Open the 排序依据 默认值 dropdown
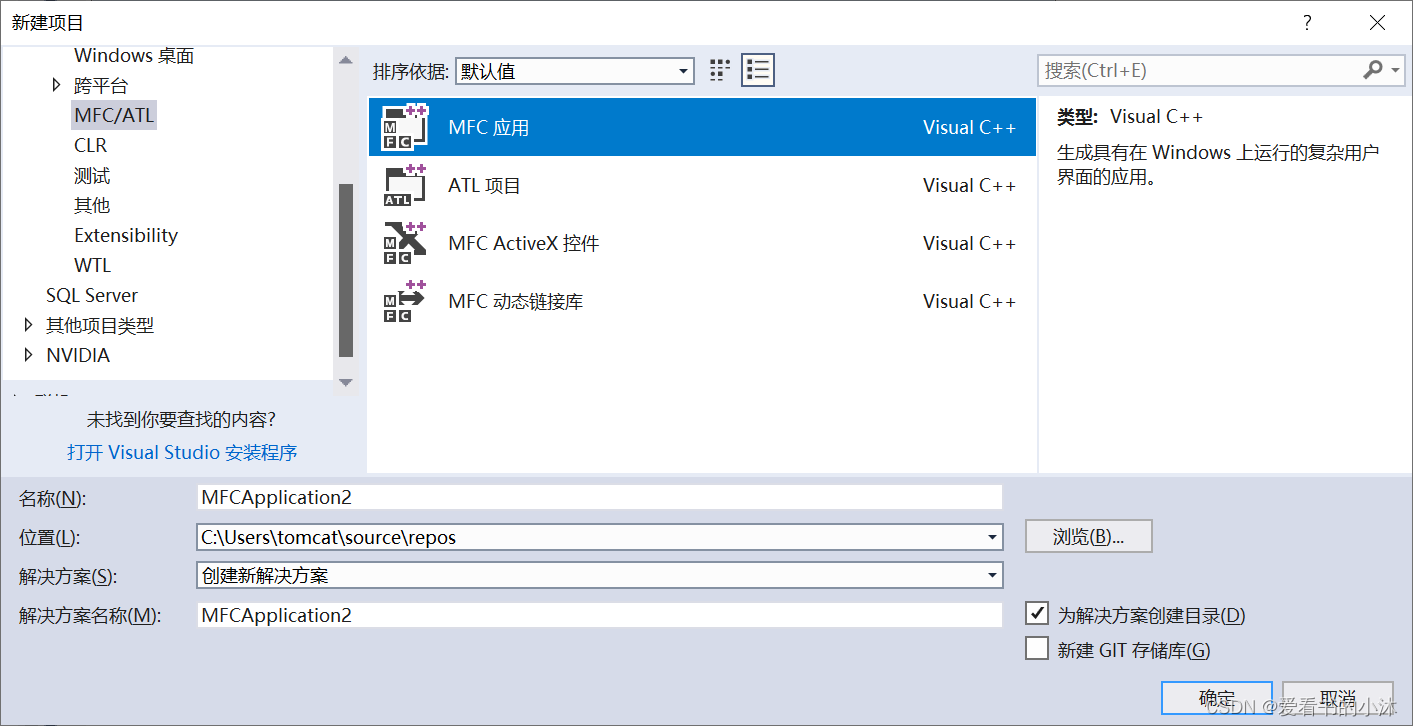 tap(575, 71)
